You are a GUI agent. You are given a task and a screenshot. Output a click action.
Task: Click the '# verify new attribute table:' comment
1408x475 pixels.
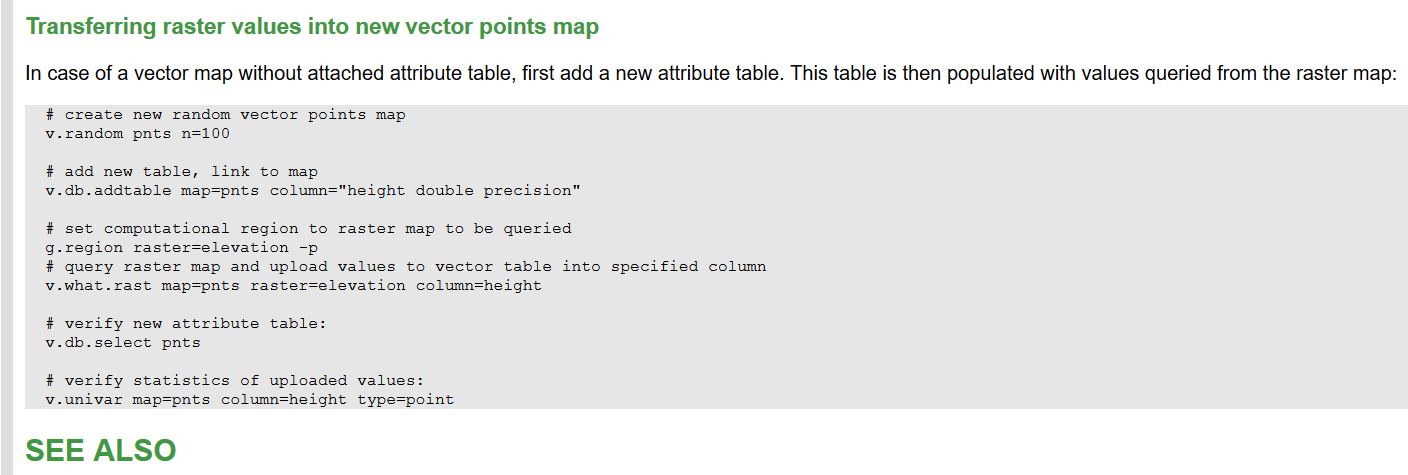187,324
